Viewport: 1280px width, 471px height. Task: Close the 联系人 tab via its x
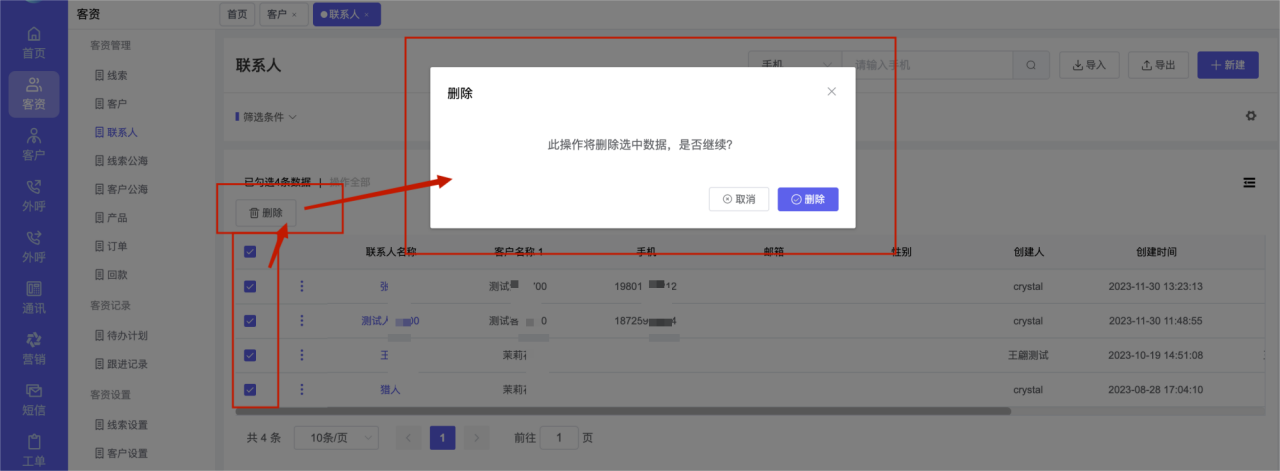tap(366, 14)
